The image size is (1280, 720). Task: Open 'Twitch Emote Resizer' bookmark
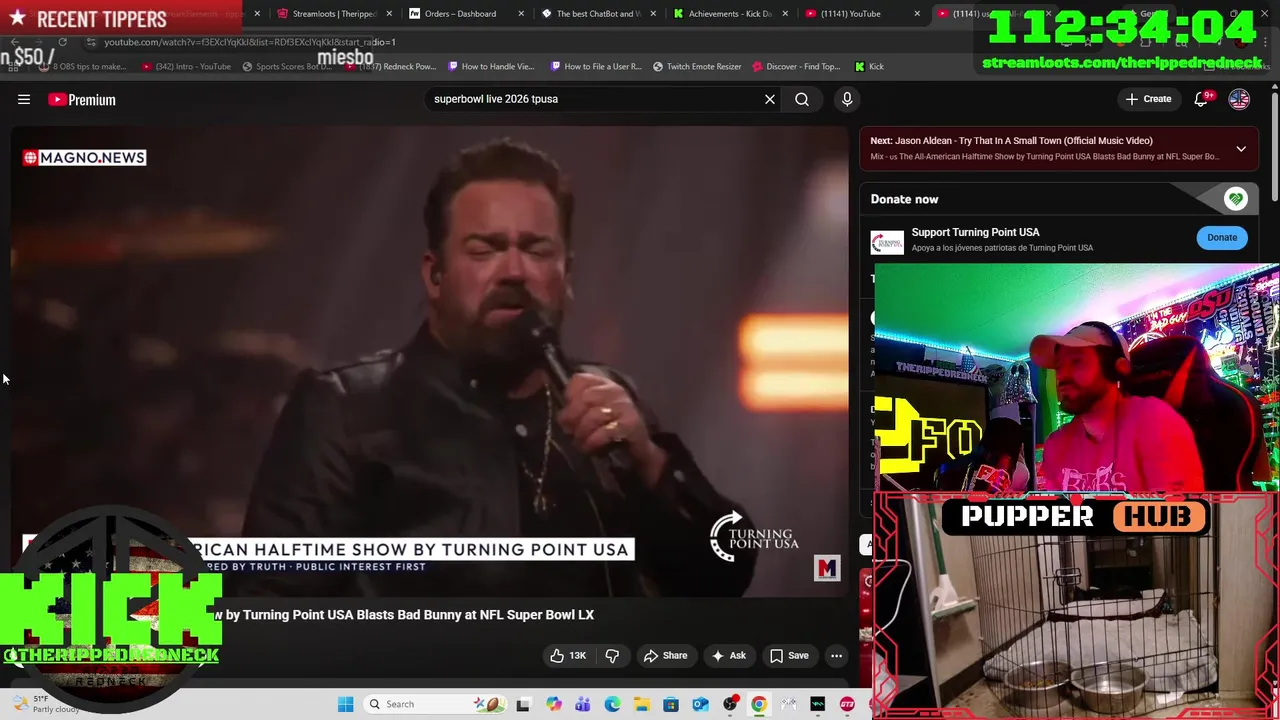click(x=697, y=67)
